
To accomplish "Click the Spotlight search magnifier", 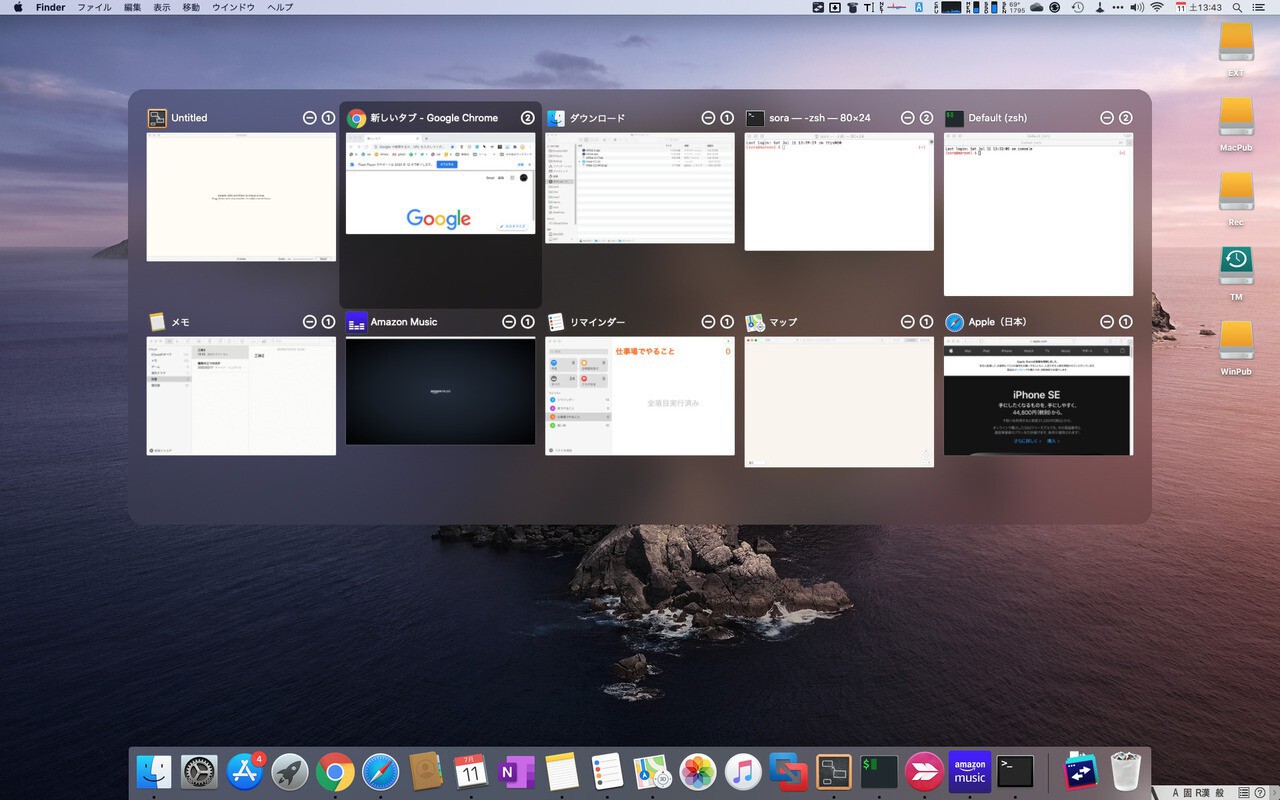I will [x=1238, y=7].
